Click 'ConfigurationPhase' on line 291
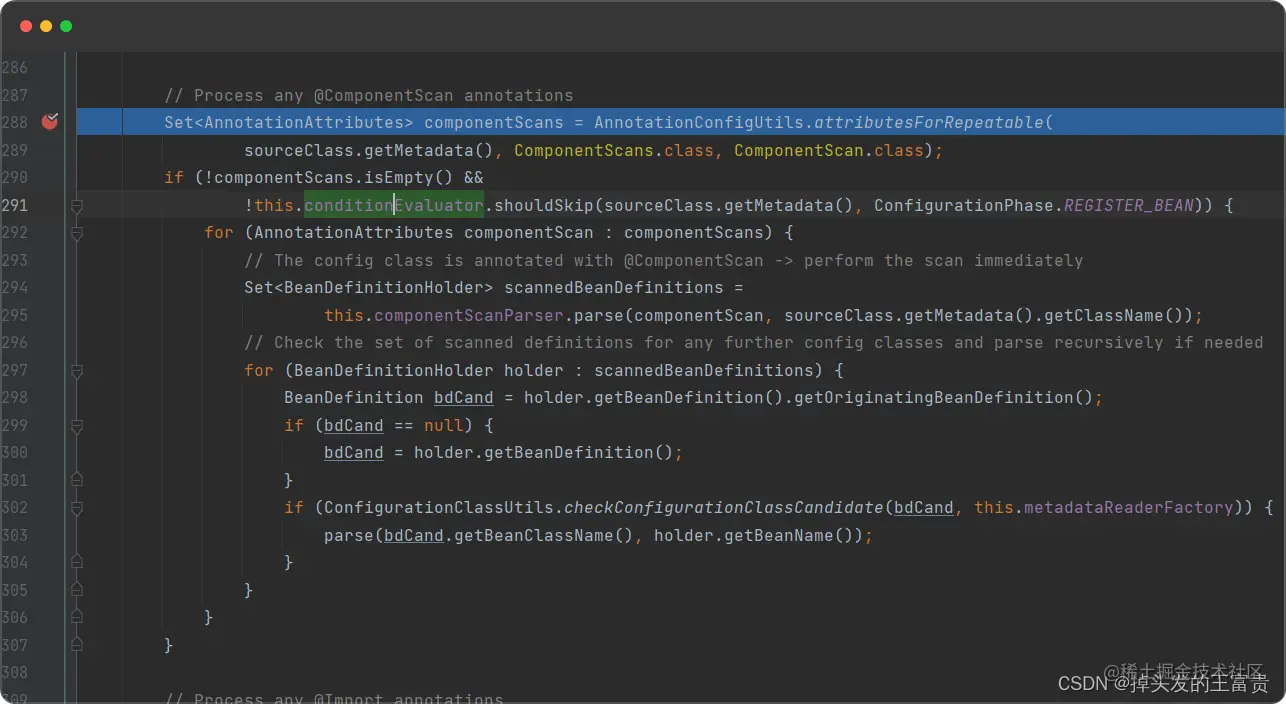Viewport: 1286px width, 704px height. pos(964,206)
